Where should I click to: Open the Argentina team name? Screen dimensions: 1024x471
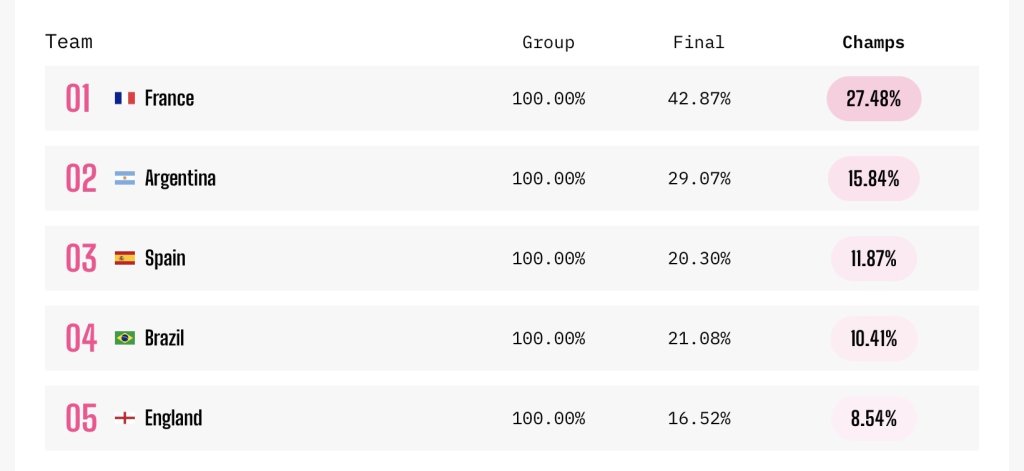tap(180, 178)
